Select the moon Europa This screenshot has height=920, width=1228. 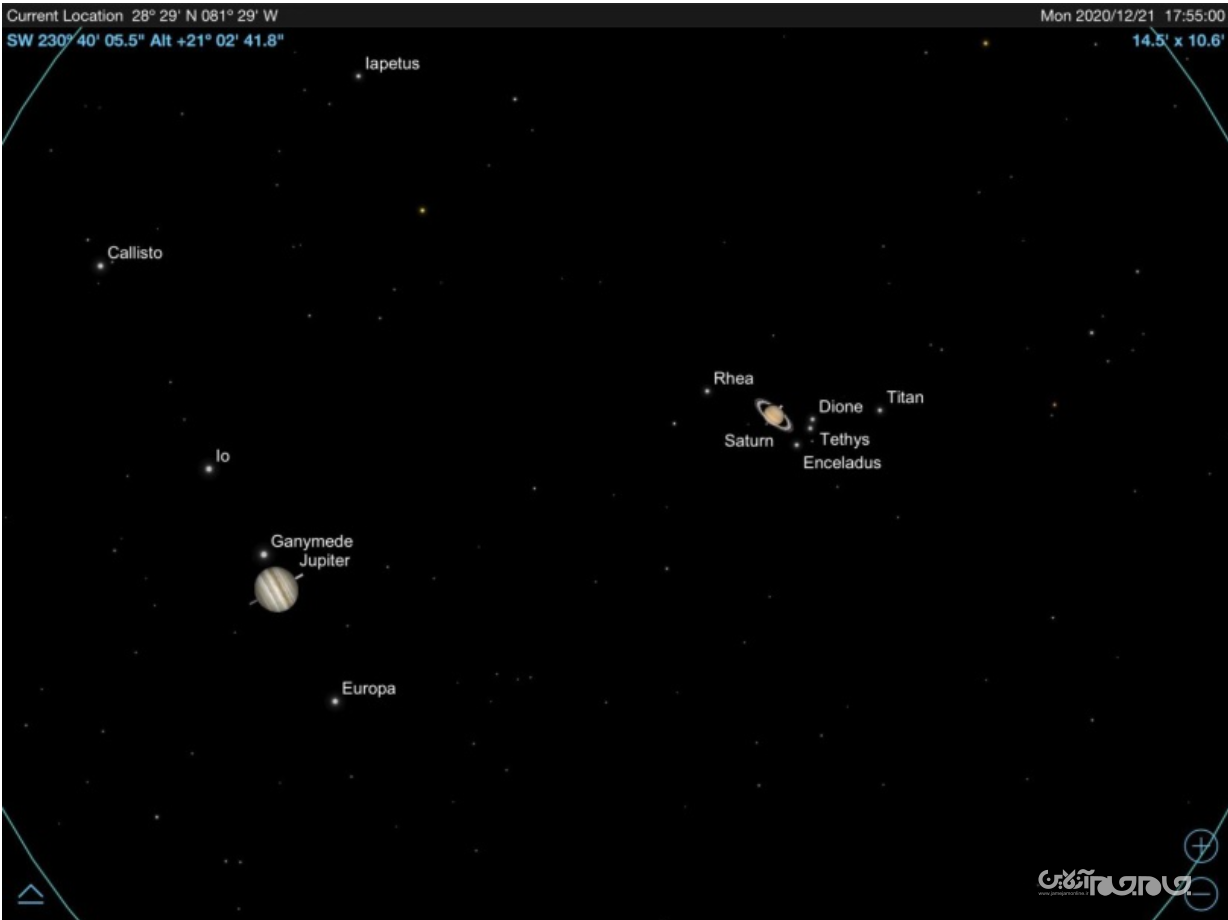point(335,701)
